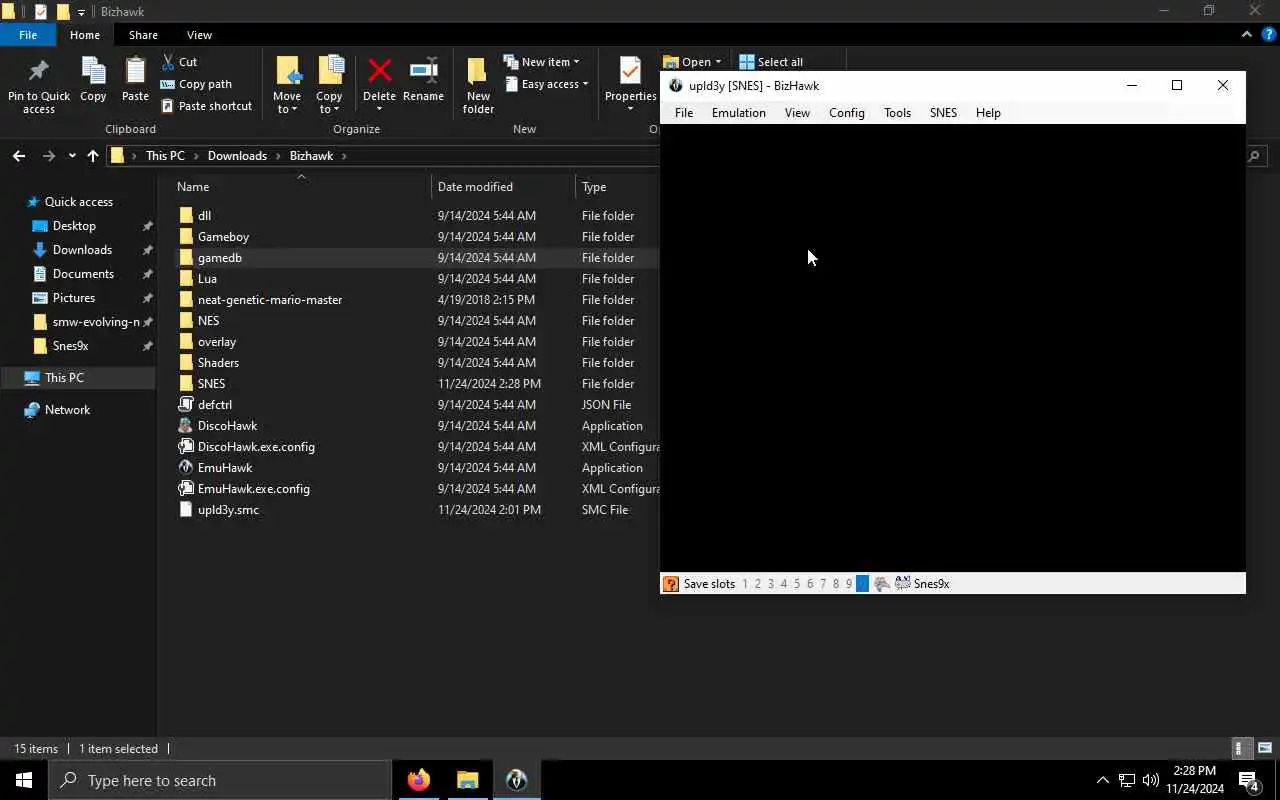Select save slot 5 in BizHawk
1280x800 pixels.
coord(797,584)
